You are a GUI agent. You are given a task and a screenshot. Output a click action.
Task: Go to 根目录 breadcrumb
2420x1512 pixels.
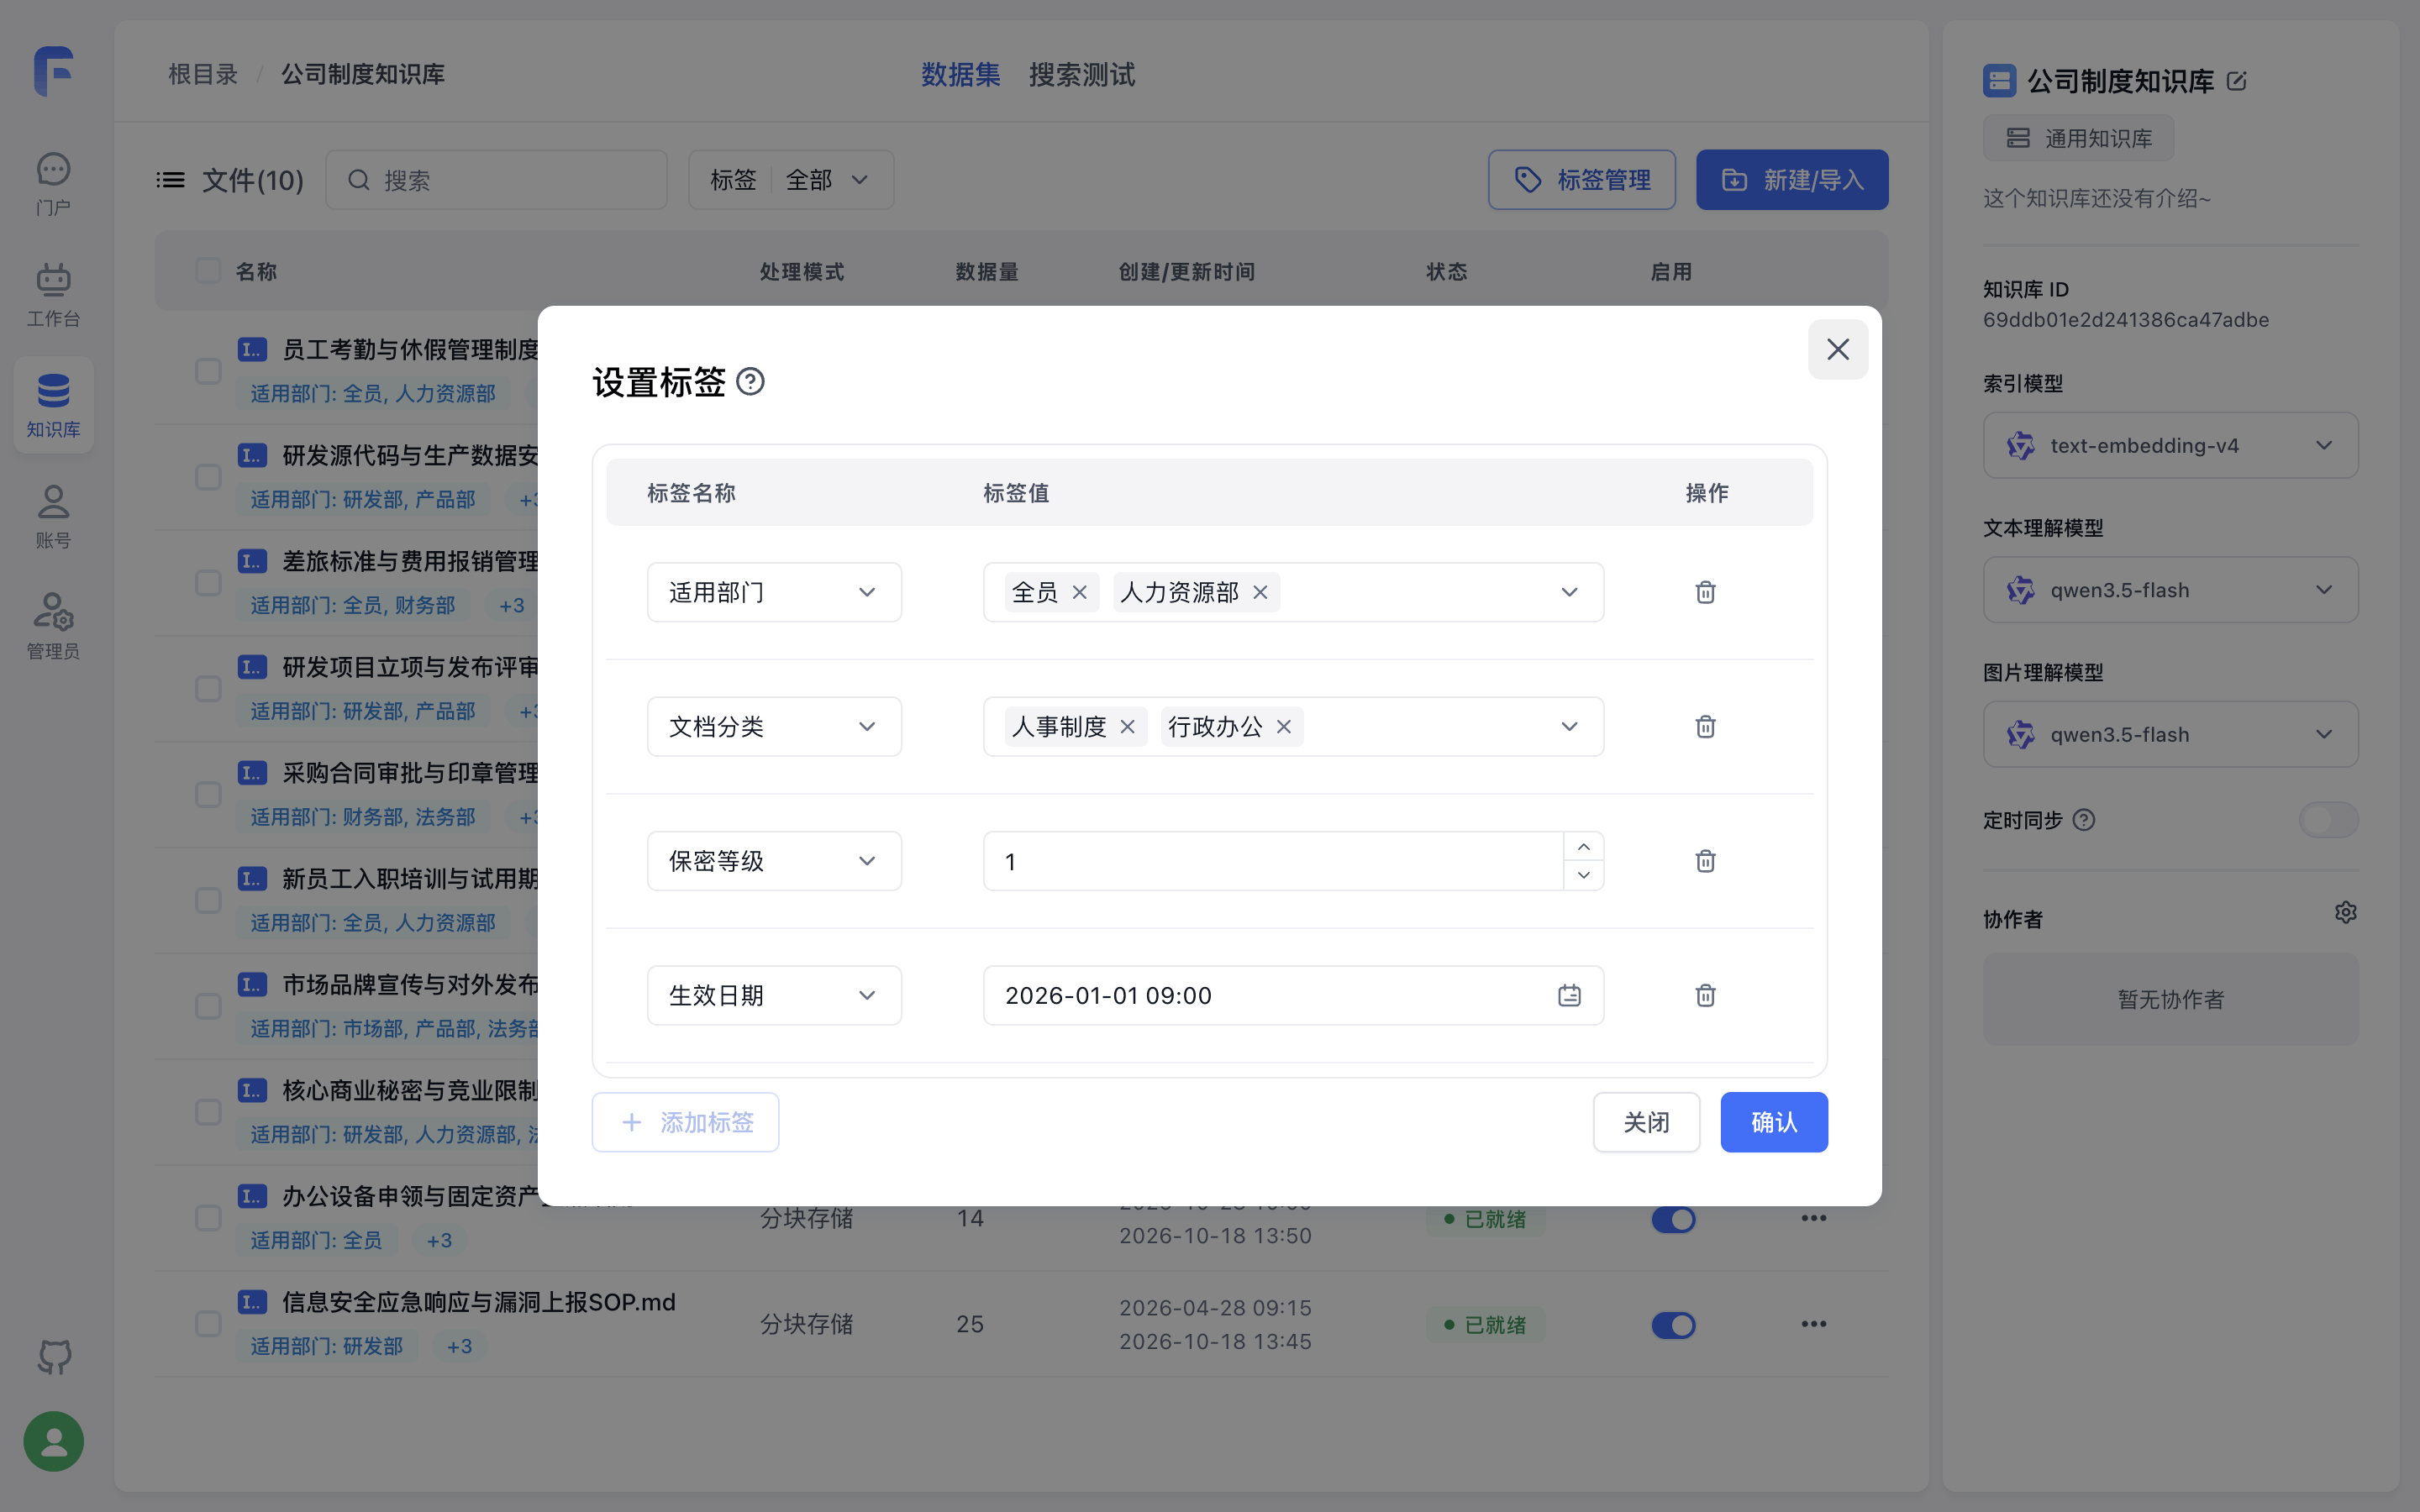(x=203, y=75)
